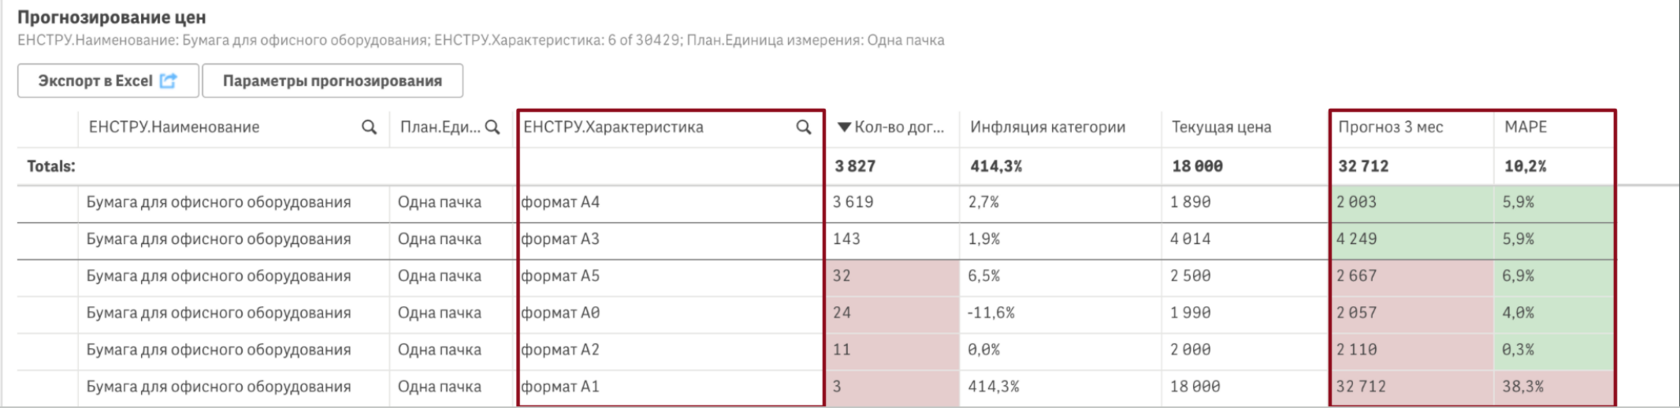Select формат A1 row characteristic
This screenshot has width=1680, height=408.
[561, 387]
